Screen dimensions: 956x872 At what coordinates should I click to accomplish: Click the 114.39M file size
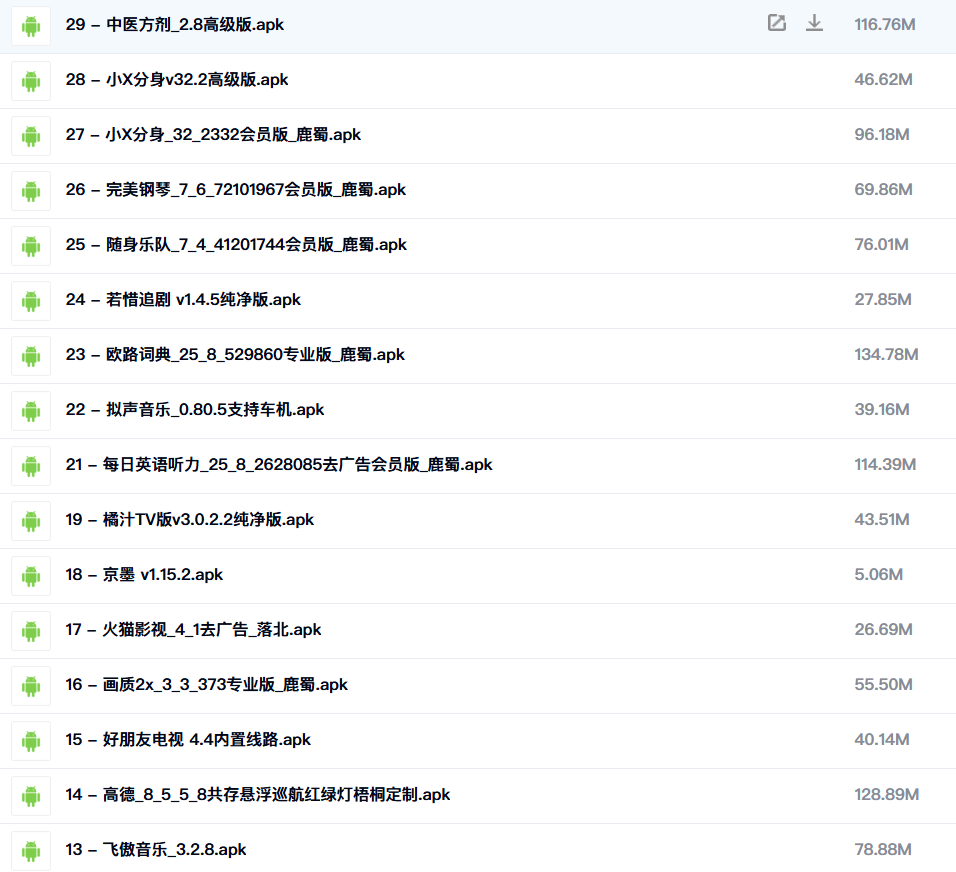885,464
